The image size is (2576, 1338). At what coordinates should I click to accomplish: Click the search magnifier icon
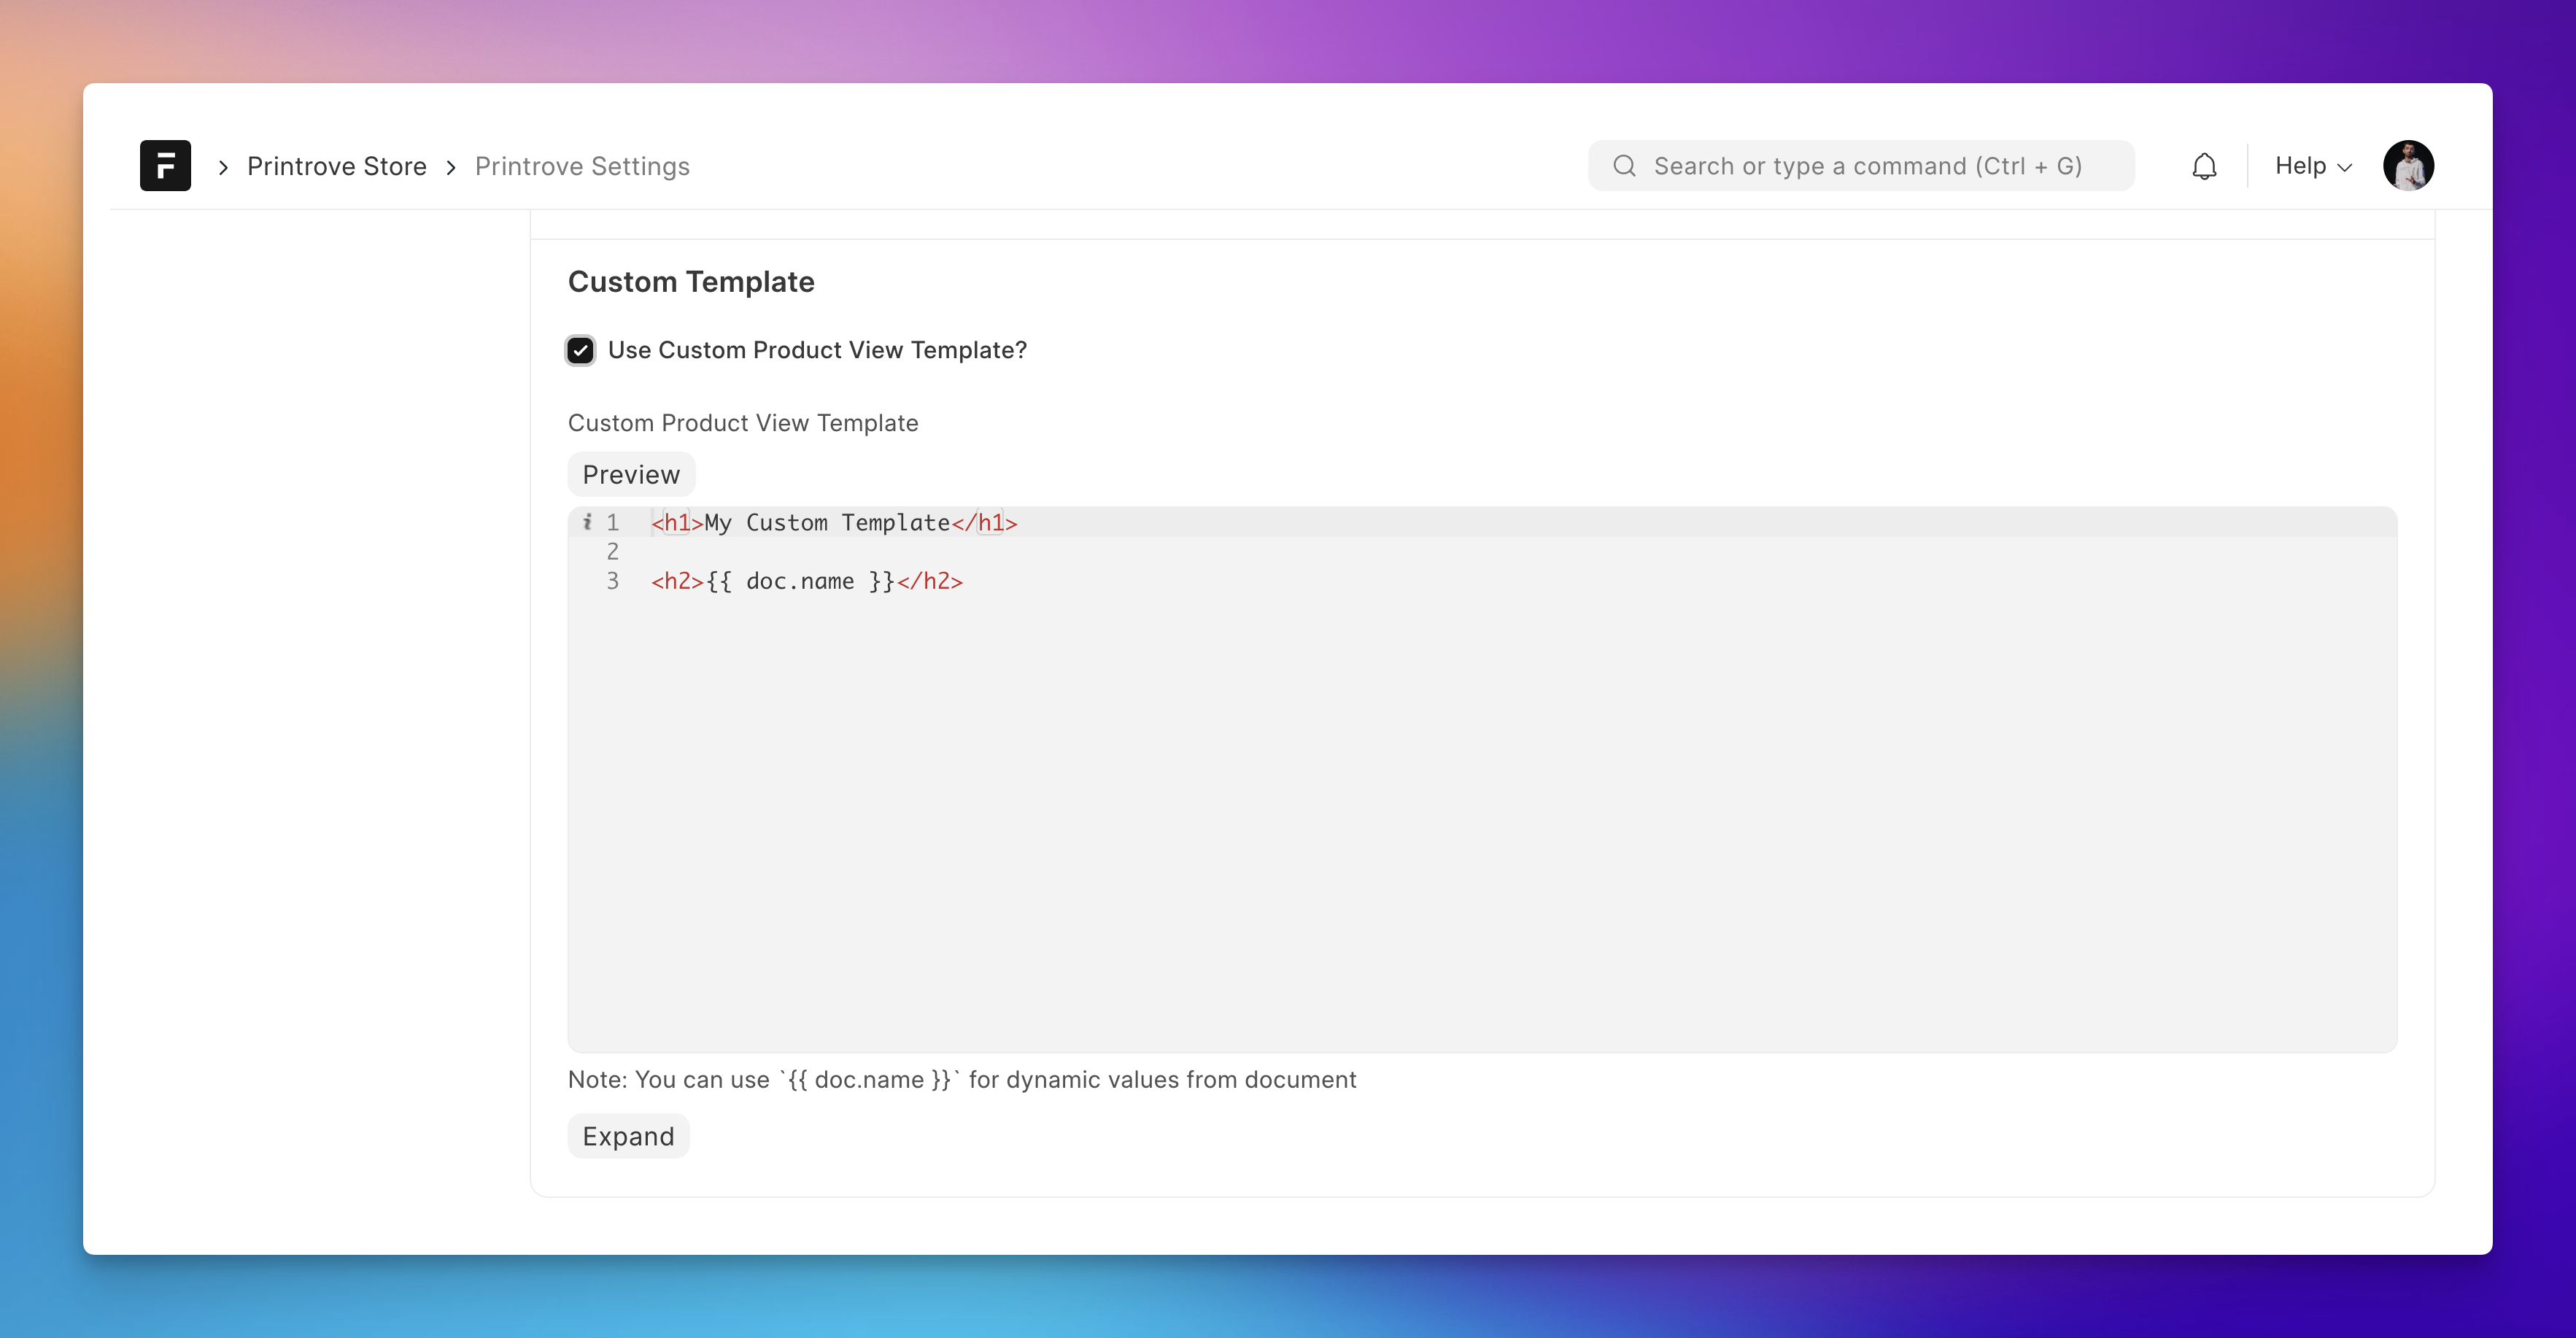tap(1624, 166)
